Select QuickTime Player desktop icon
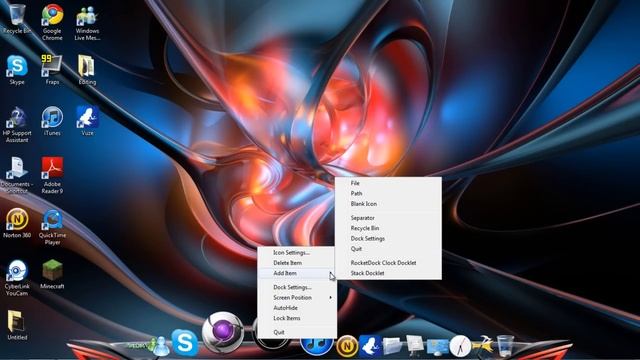This screenshot has width=640, height=360. click(52, 227)
